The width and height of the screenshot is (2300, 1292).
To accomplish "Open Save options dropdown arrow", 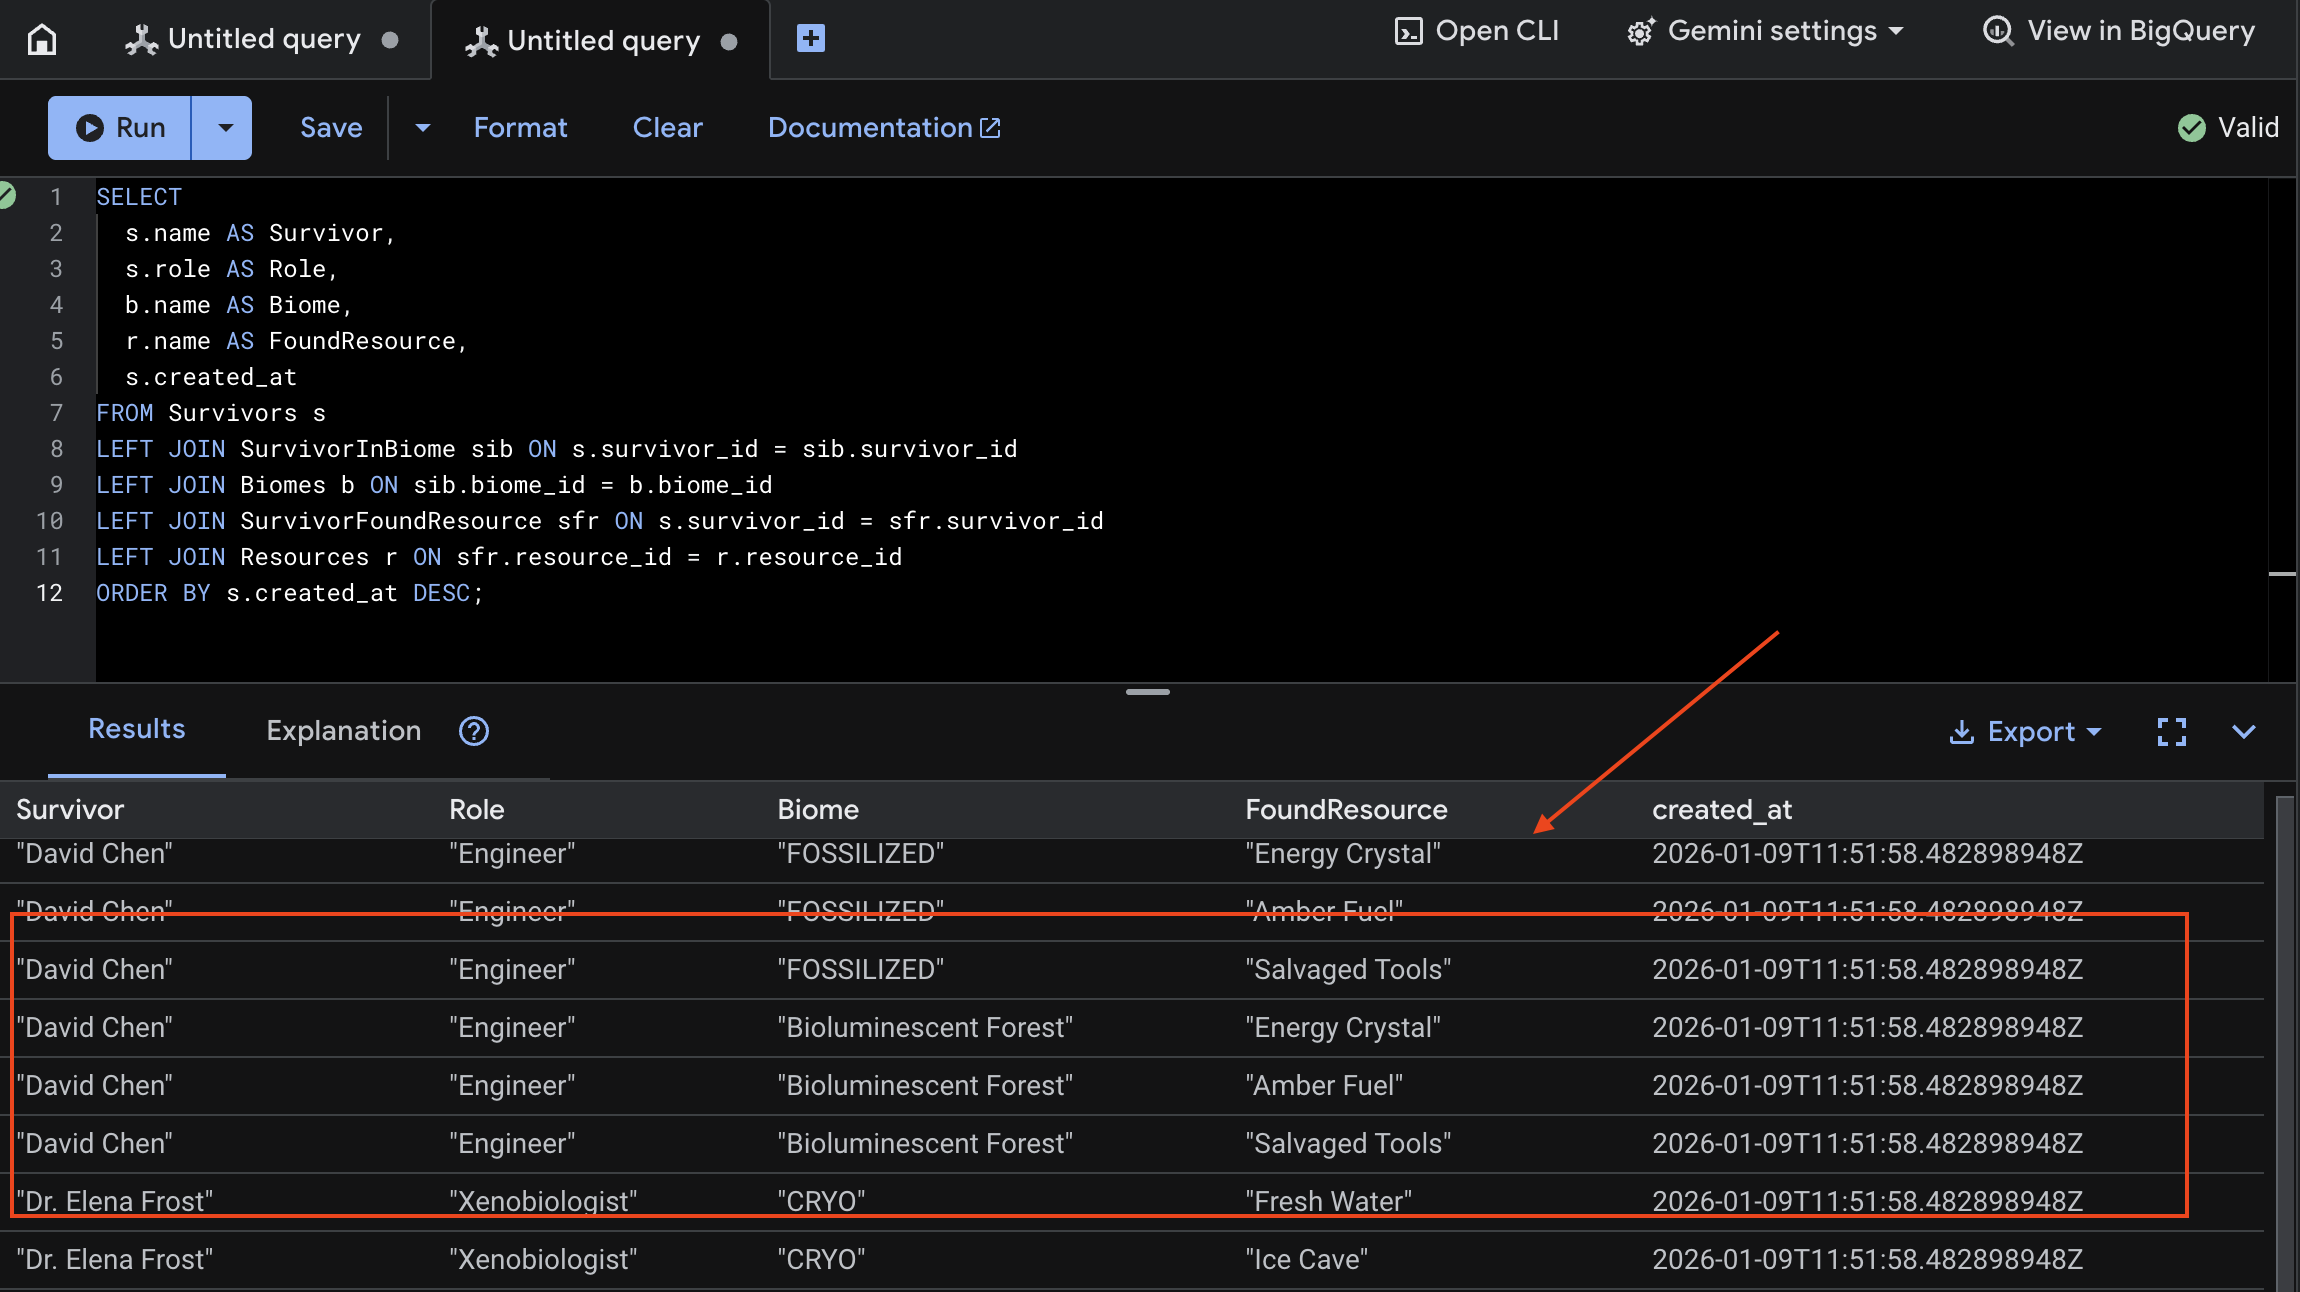I will point(422,128).
